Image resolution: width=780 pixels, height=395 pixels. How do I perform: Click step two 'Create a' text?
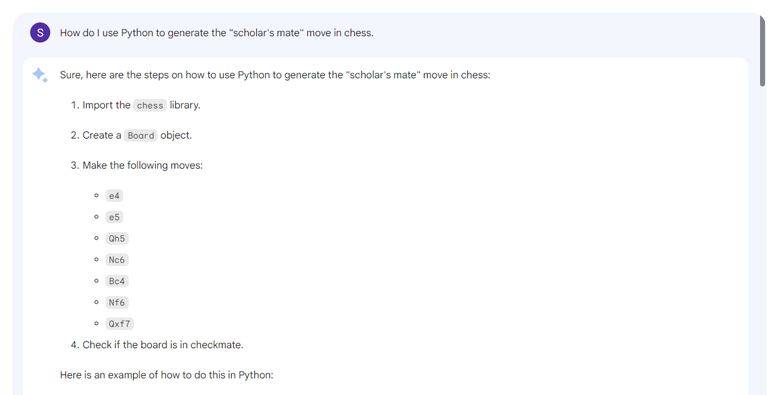coord(101,135)
